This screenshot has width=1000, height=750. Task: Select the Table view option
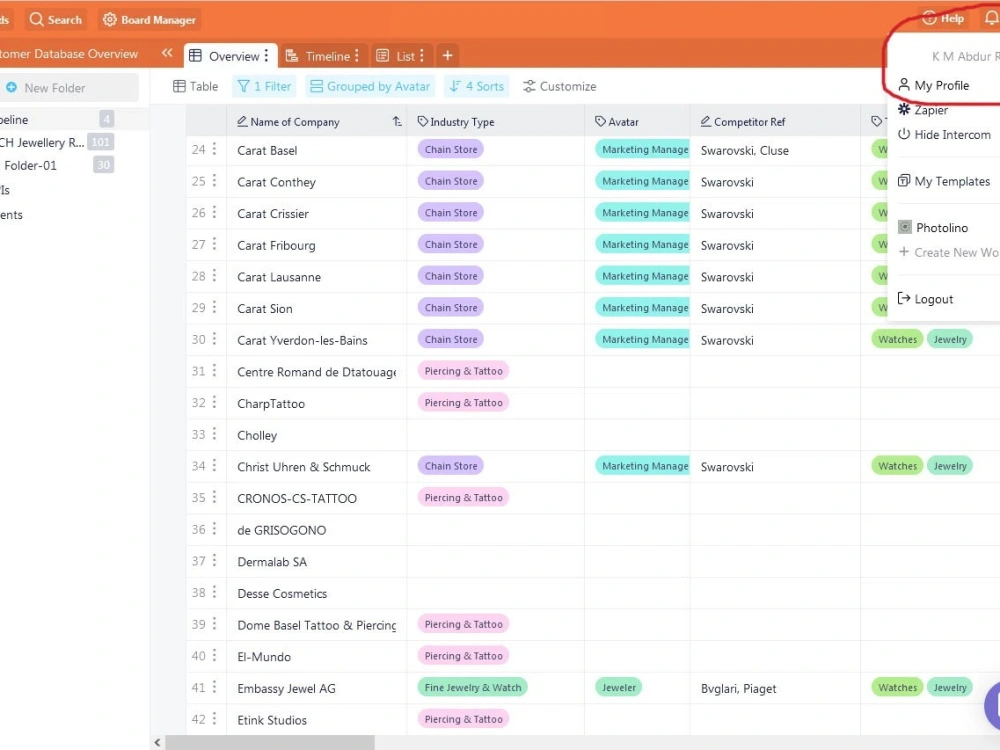coord(195,86)
